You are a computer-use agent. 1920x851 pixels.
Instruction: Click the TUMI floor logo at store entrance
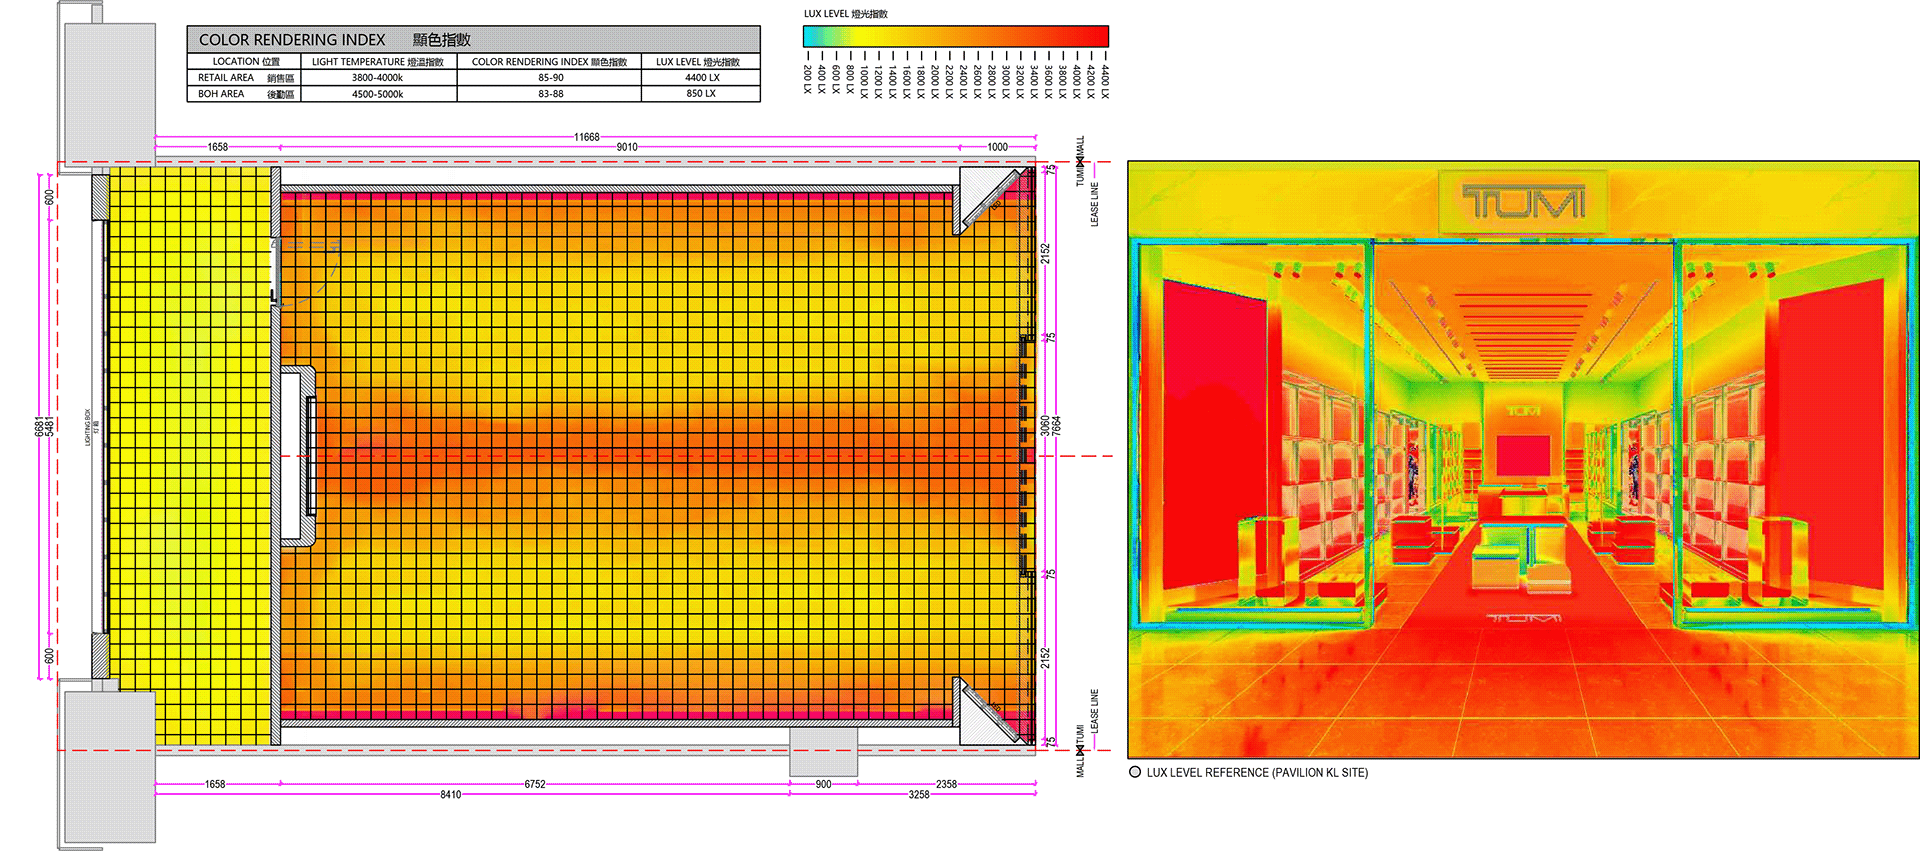point(1523,618)
